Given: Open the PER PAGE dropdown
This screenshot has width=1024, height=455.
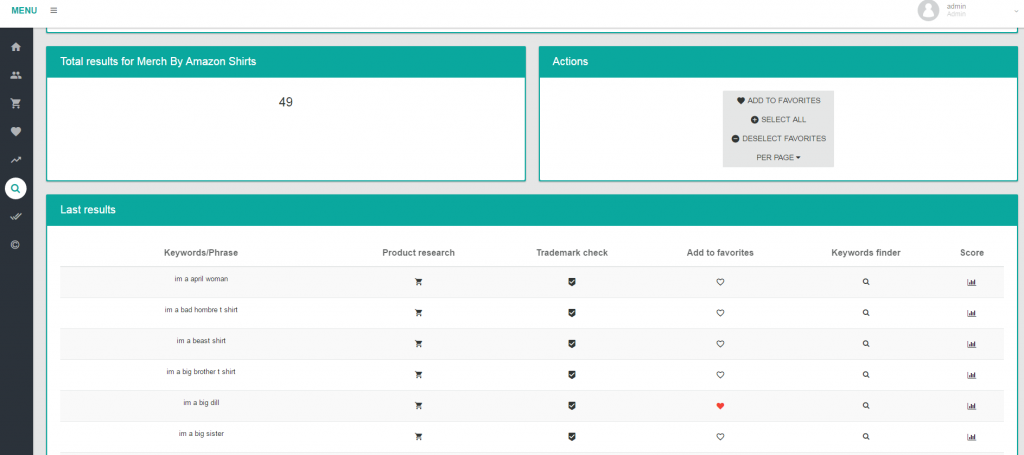Looking at the screenshot, I should 778,157.
